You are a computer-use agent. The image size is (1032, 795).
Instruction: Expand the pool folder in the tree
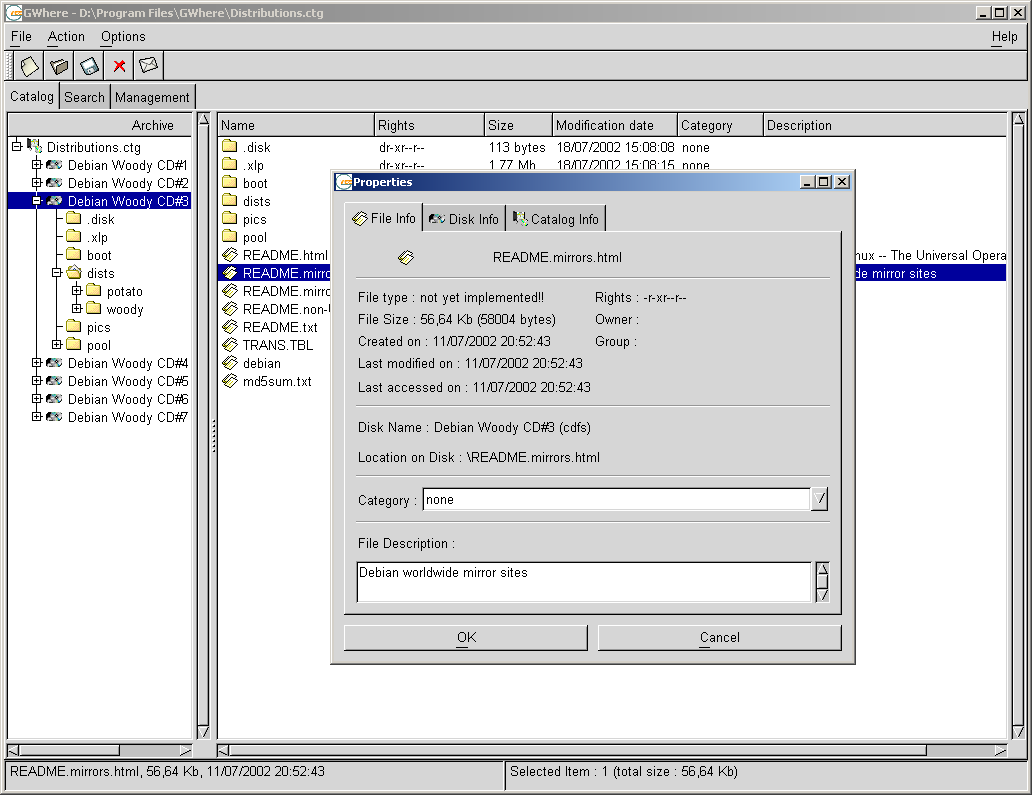pyautogui.click(x=57, y=344)
